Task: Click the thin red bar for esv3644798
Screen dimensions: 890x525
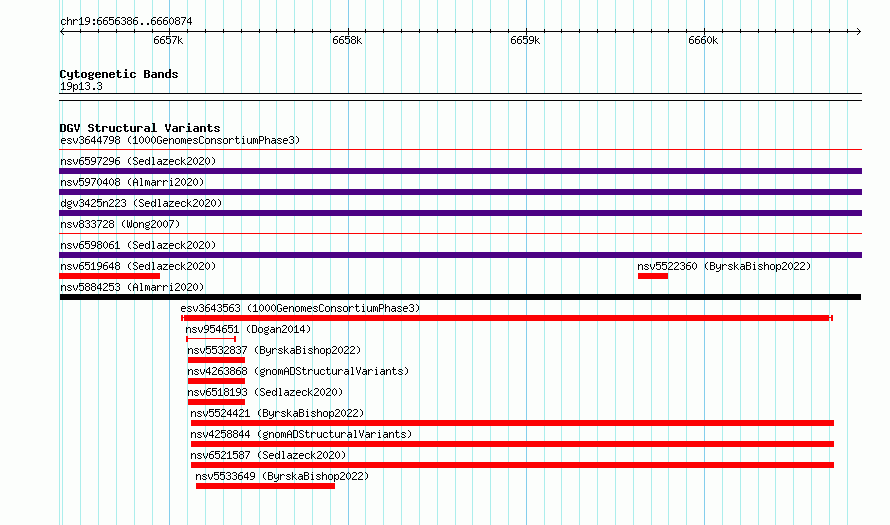Action: pyautogui.click(x=460, y=150)
